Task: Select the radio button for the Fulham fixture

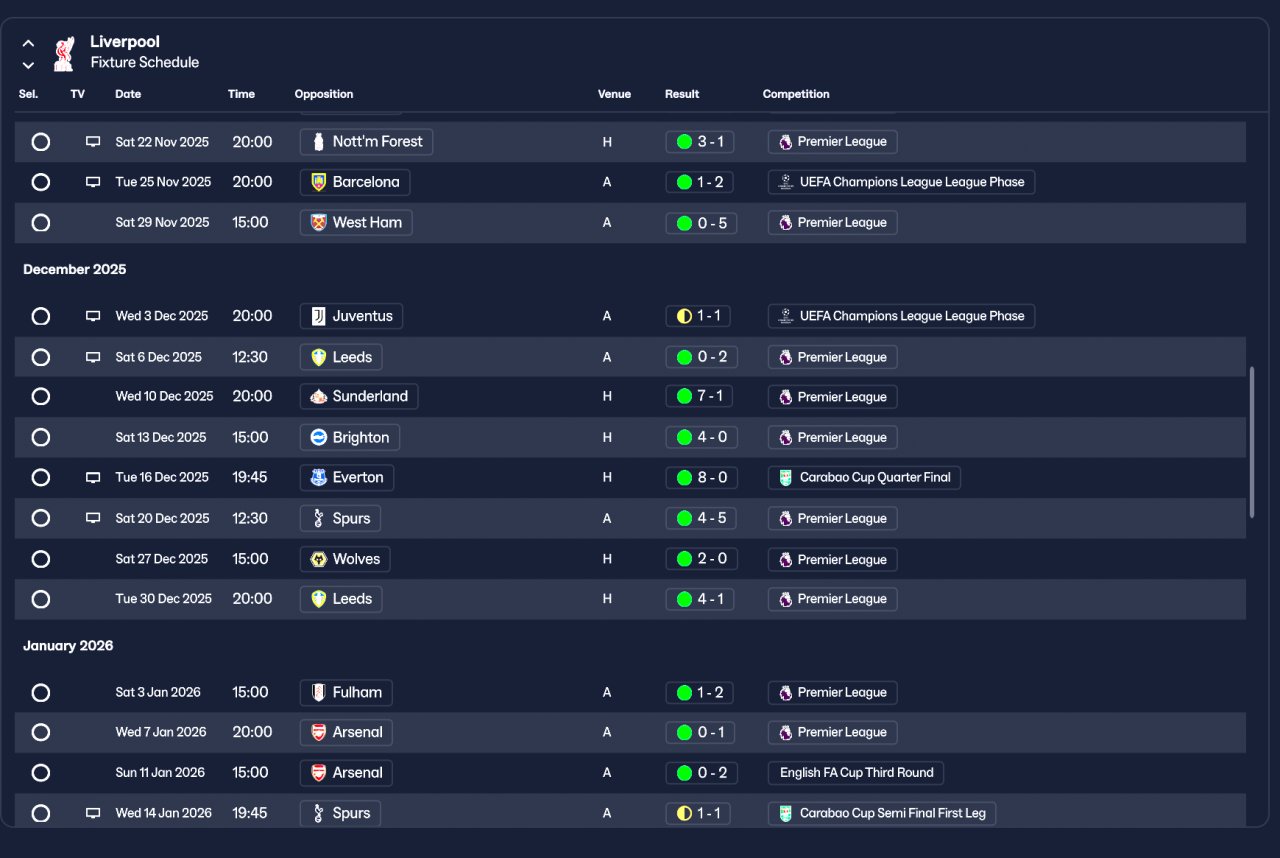Action: tap(41, 692)
